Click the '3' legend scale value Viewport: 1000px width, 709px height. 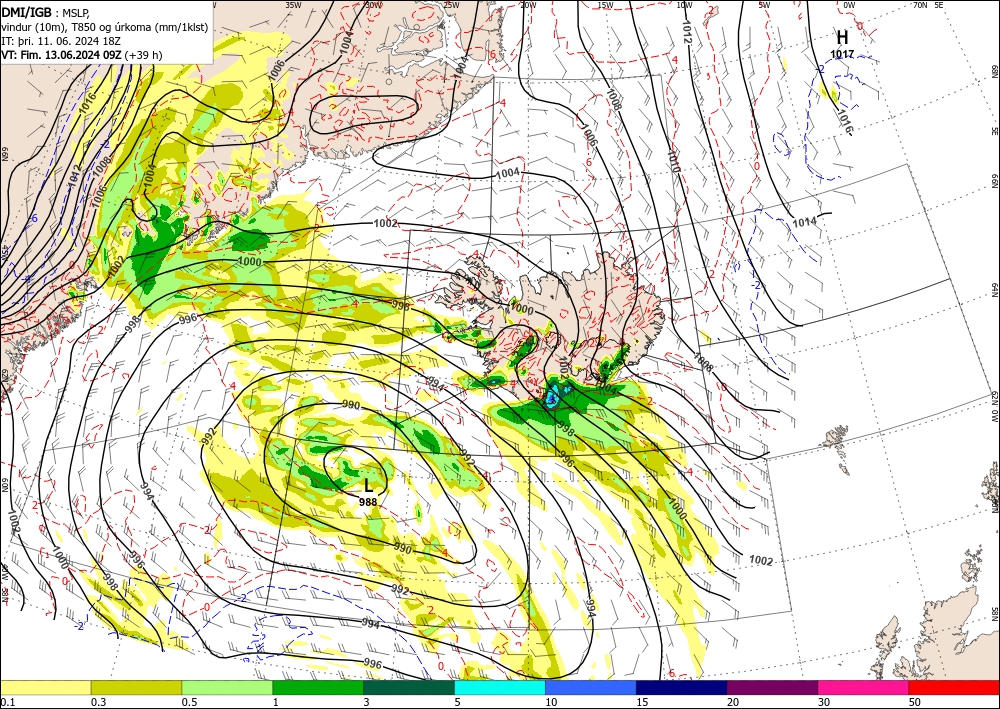pos(367,702)
